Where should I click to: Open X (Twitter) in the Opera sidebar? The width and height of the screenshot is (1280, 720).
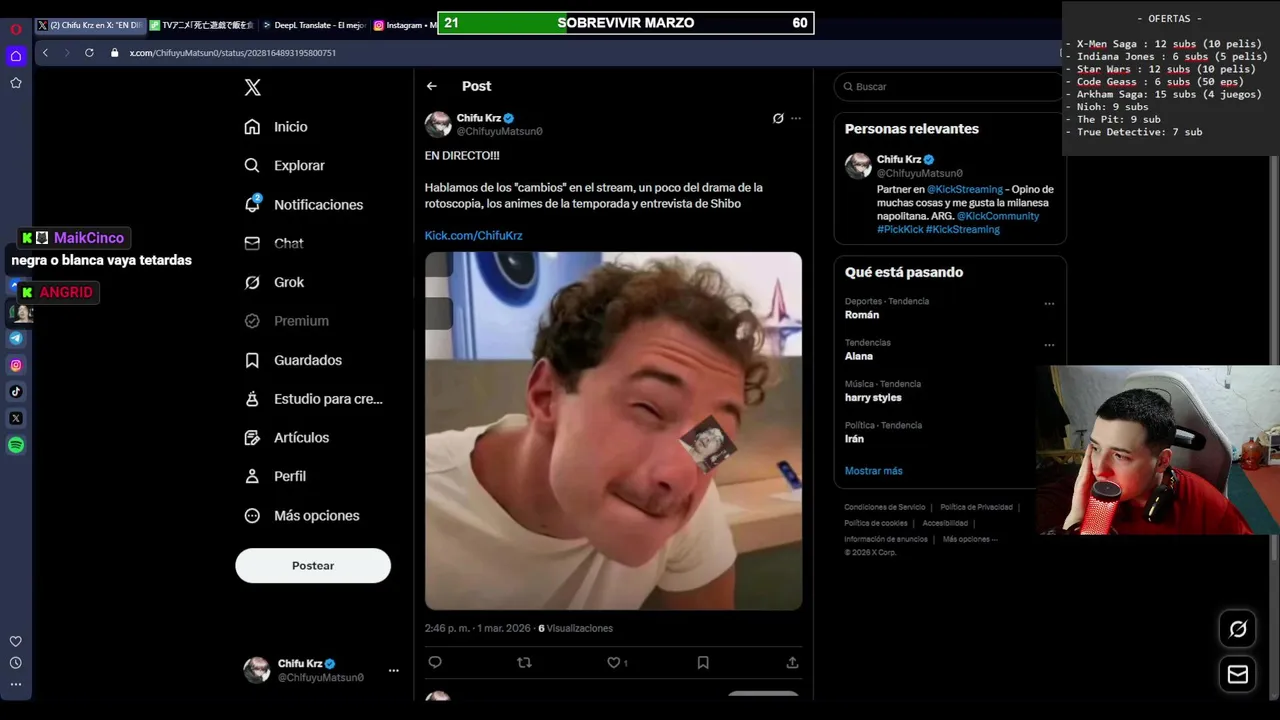tap(16, 418)
